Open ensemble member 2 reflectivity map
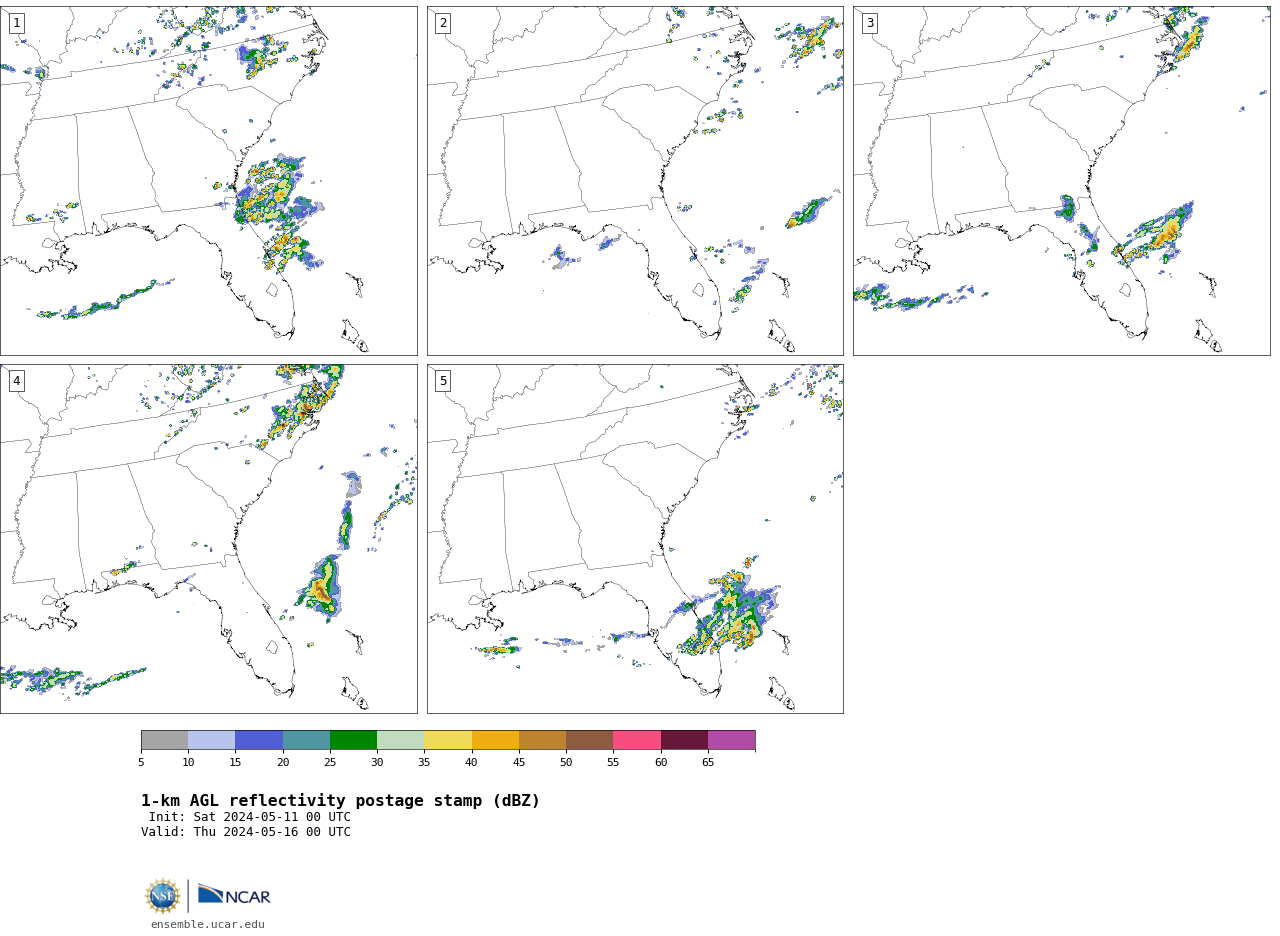The width and height of the screenshot is (1280, 936). point(635,181)
